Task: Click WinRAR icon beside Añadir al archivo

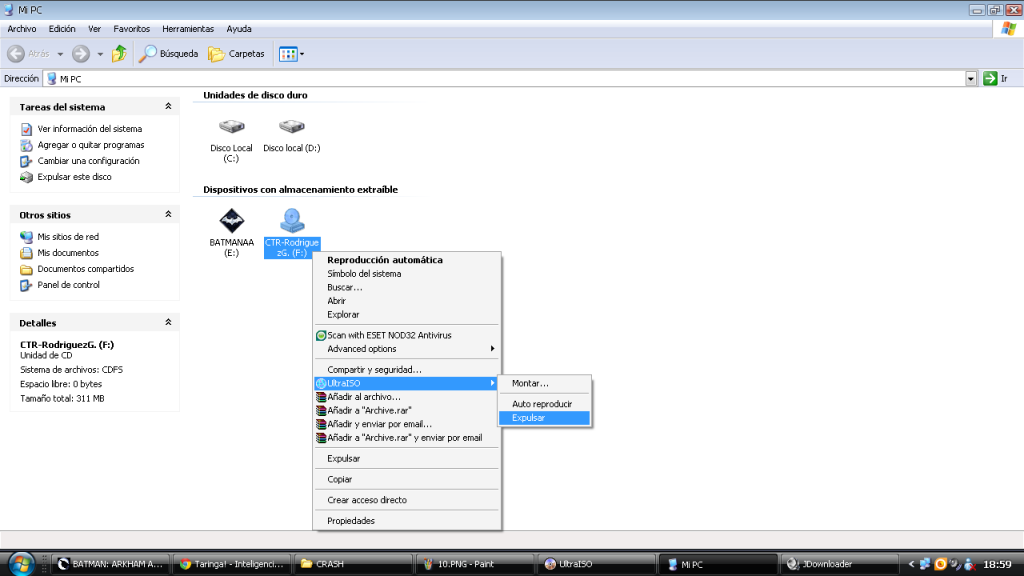Action: pyautogui.click(x=321, y=397)
